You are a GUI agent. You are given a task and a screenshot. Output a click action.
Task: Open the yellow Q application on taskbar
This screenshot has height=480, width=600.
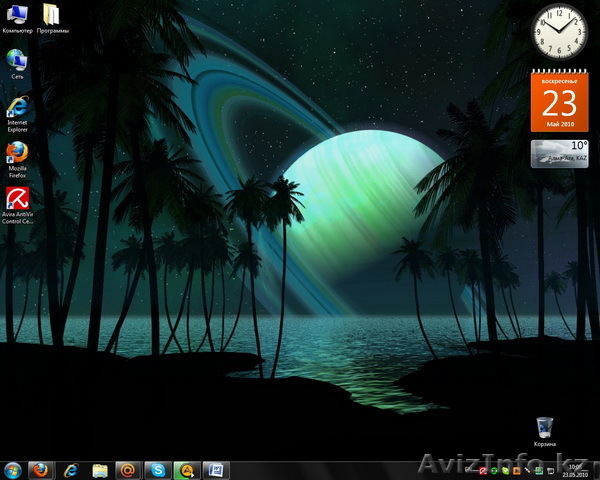click(186, 469)
